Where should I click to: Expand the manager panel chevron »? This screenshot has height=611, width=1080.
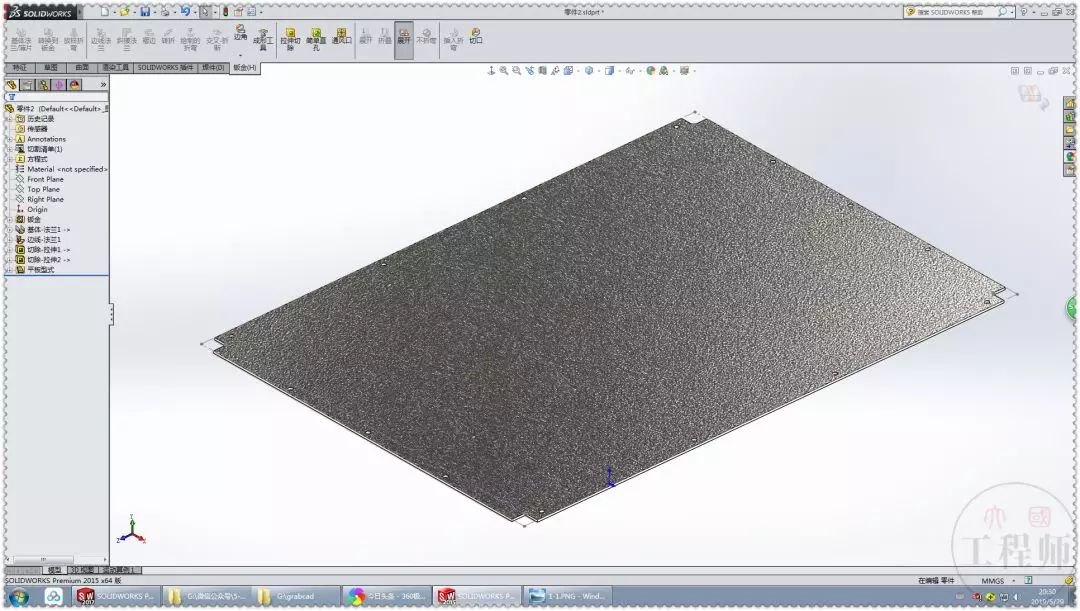[x=103, y=85]
